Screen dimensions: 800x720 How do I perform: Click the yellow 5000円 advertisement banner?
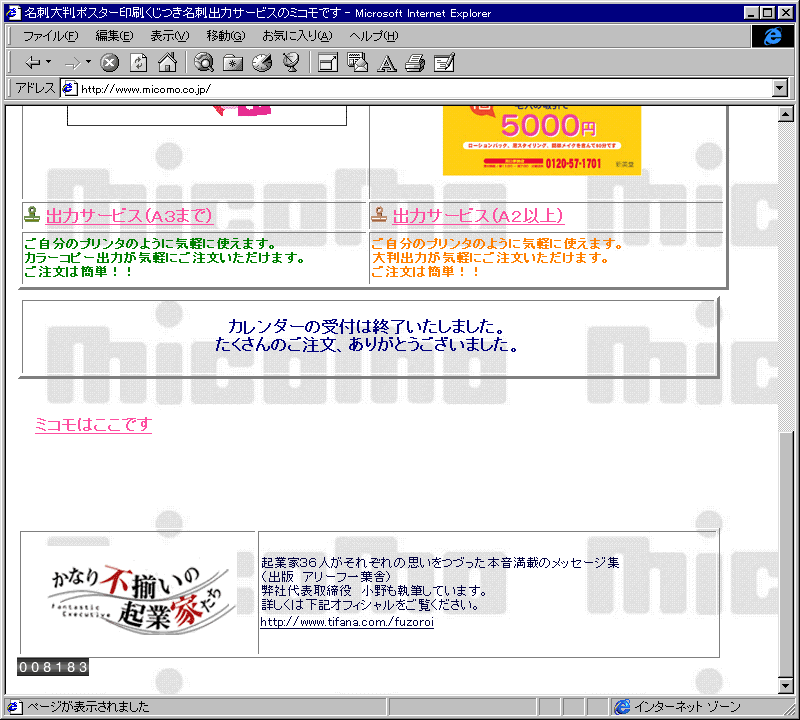[542, 140]
